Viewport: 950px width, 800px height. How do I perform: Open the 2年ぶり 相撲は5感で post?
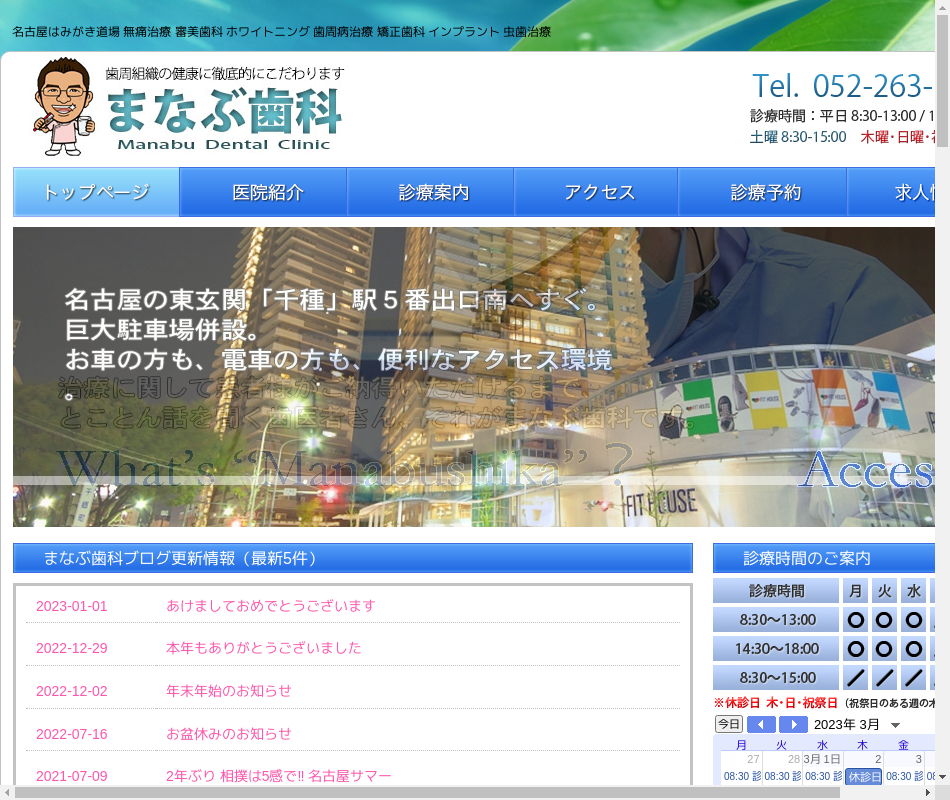coord(278,776)
